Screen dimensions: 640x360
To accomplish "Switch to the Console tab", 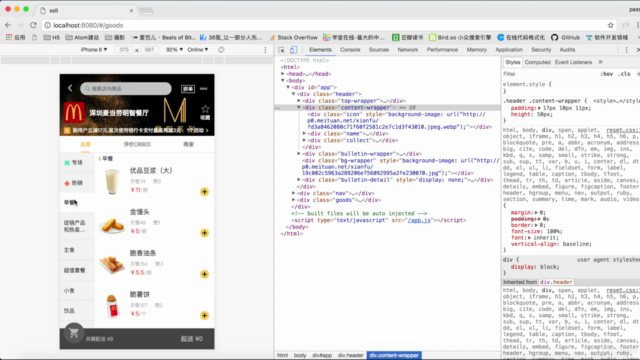I will (350, 50).
